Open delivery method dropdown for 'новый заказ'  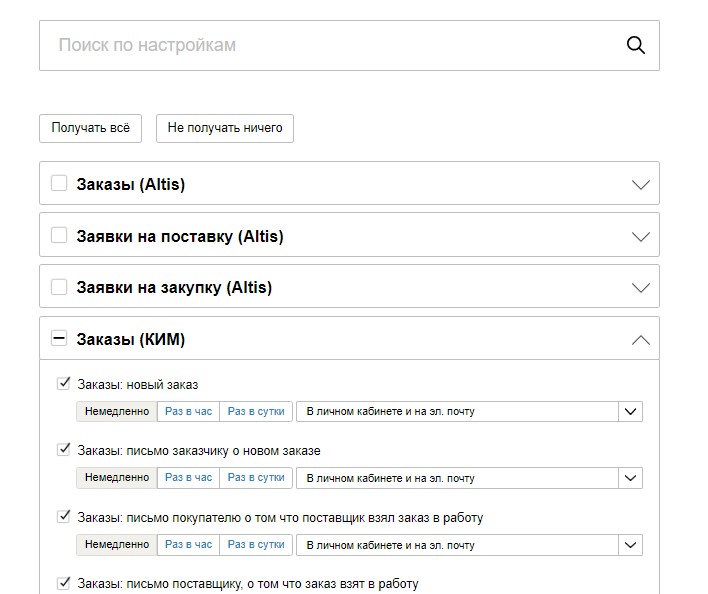tap(630, 411)
